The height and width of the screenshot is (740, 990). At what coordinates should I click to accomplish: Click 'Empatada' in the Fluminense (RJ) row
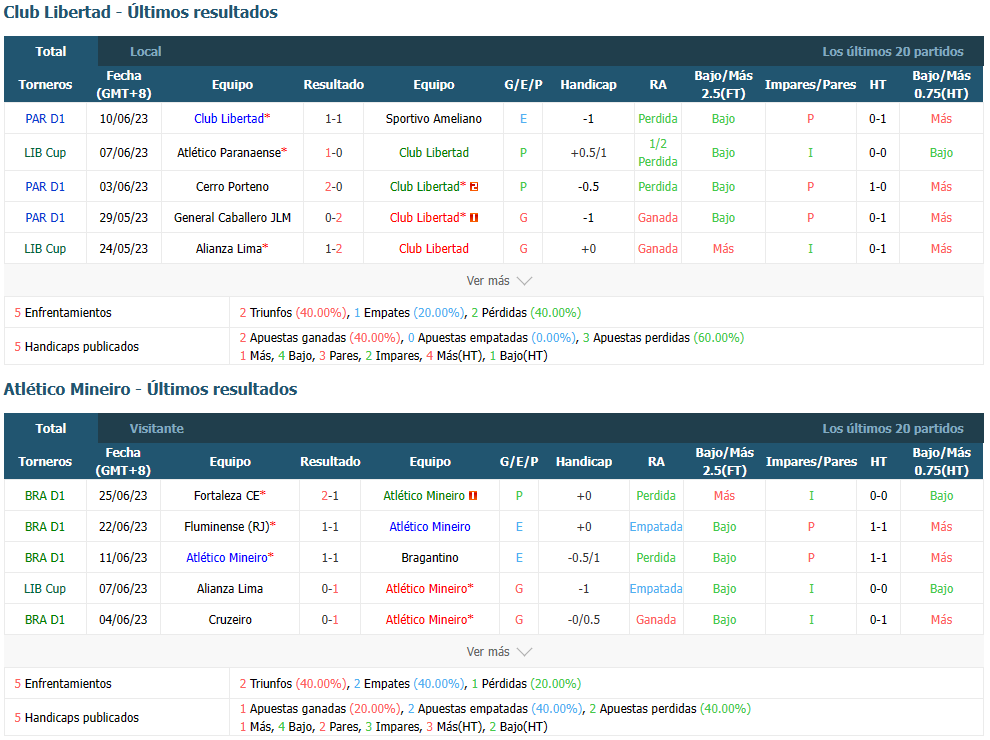point(656,527)
